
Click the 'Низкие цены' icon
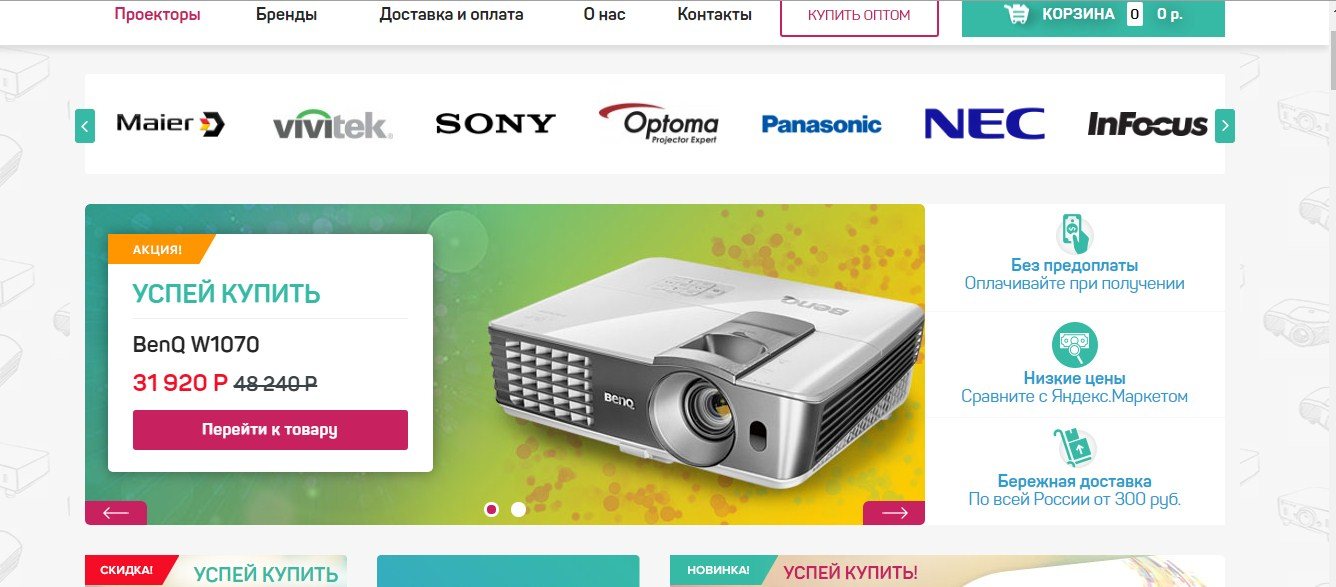1074,345
